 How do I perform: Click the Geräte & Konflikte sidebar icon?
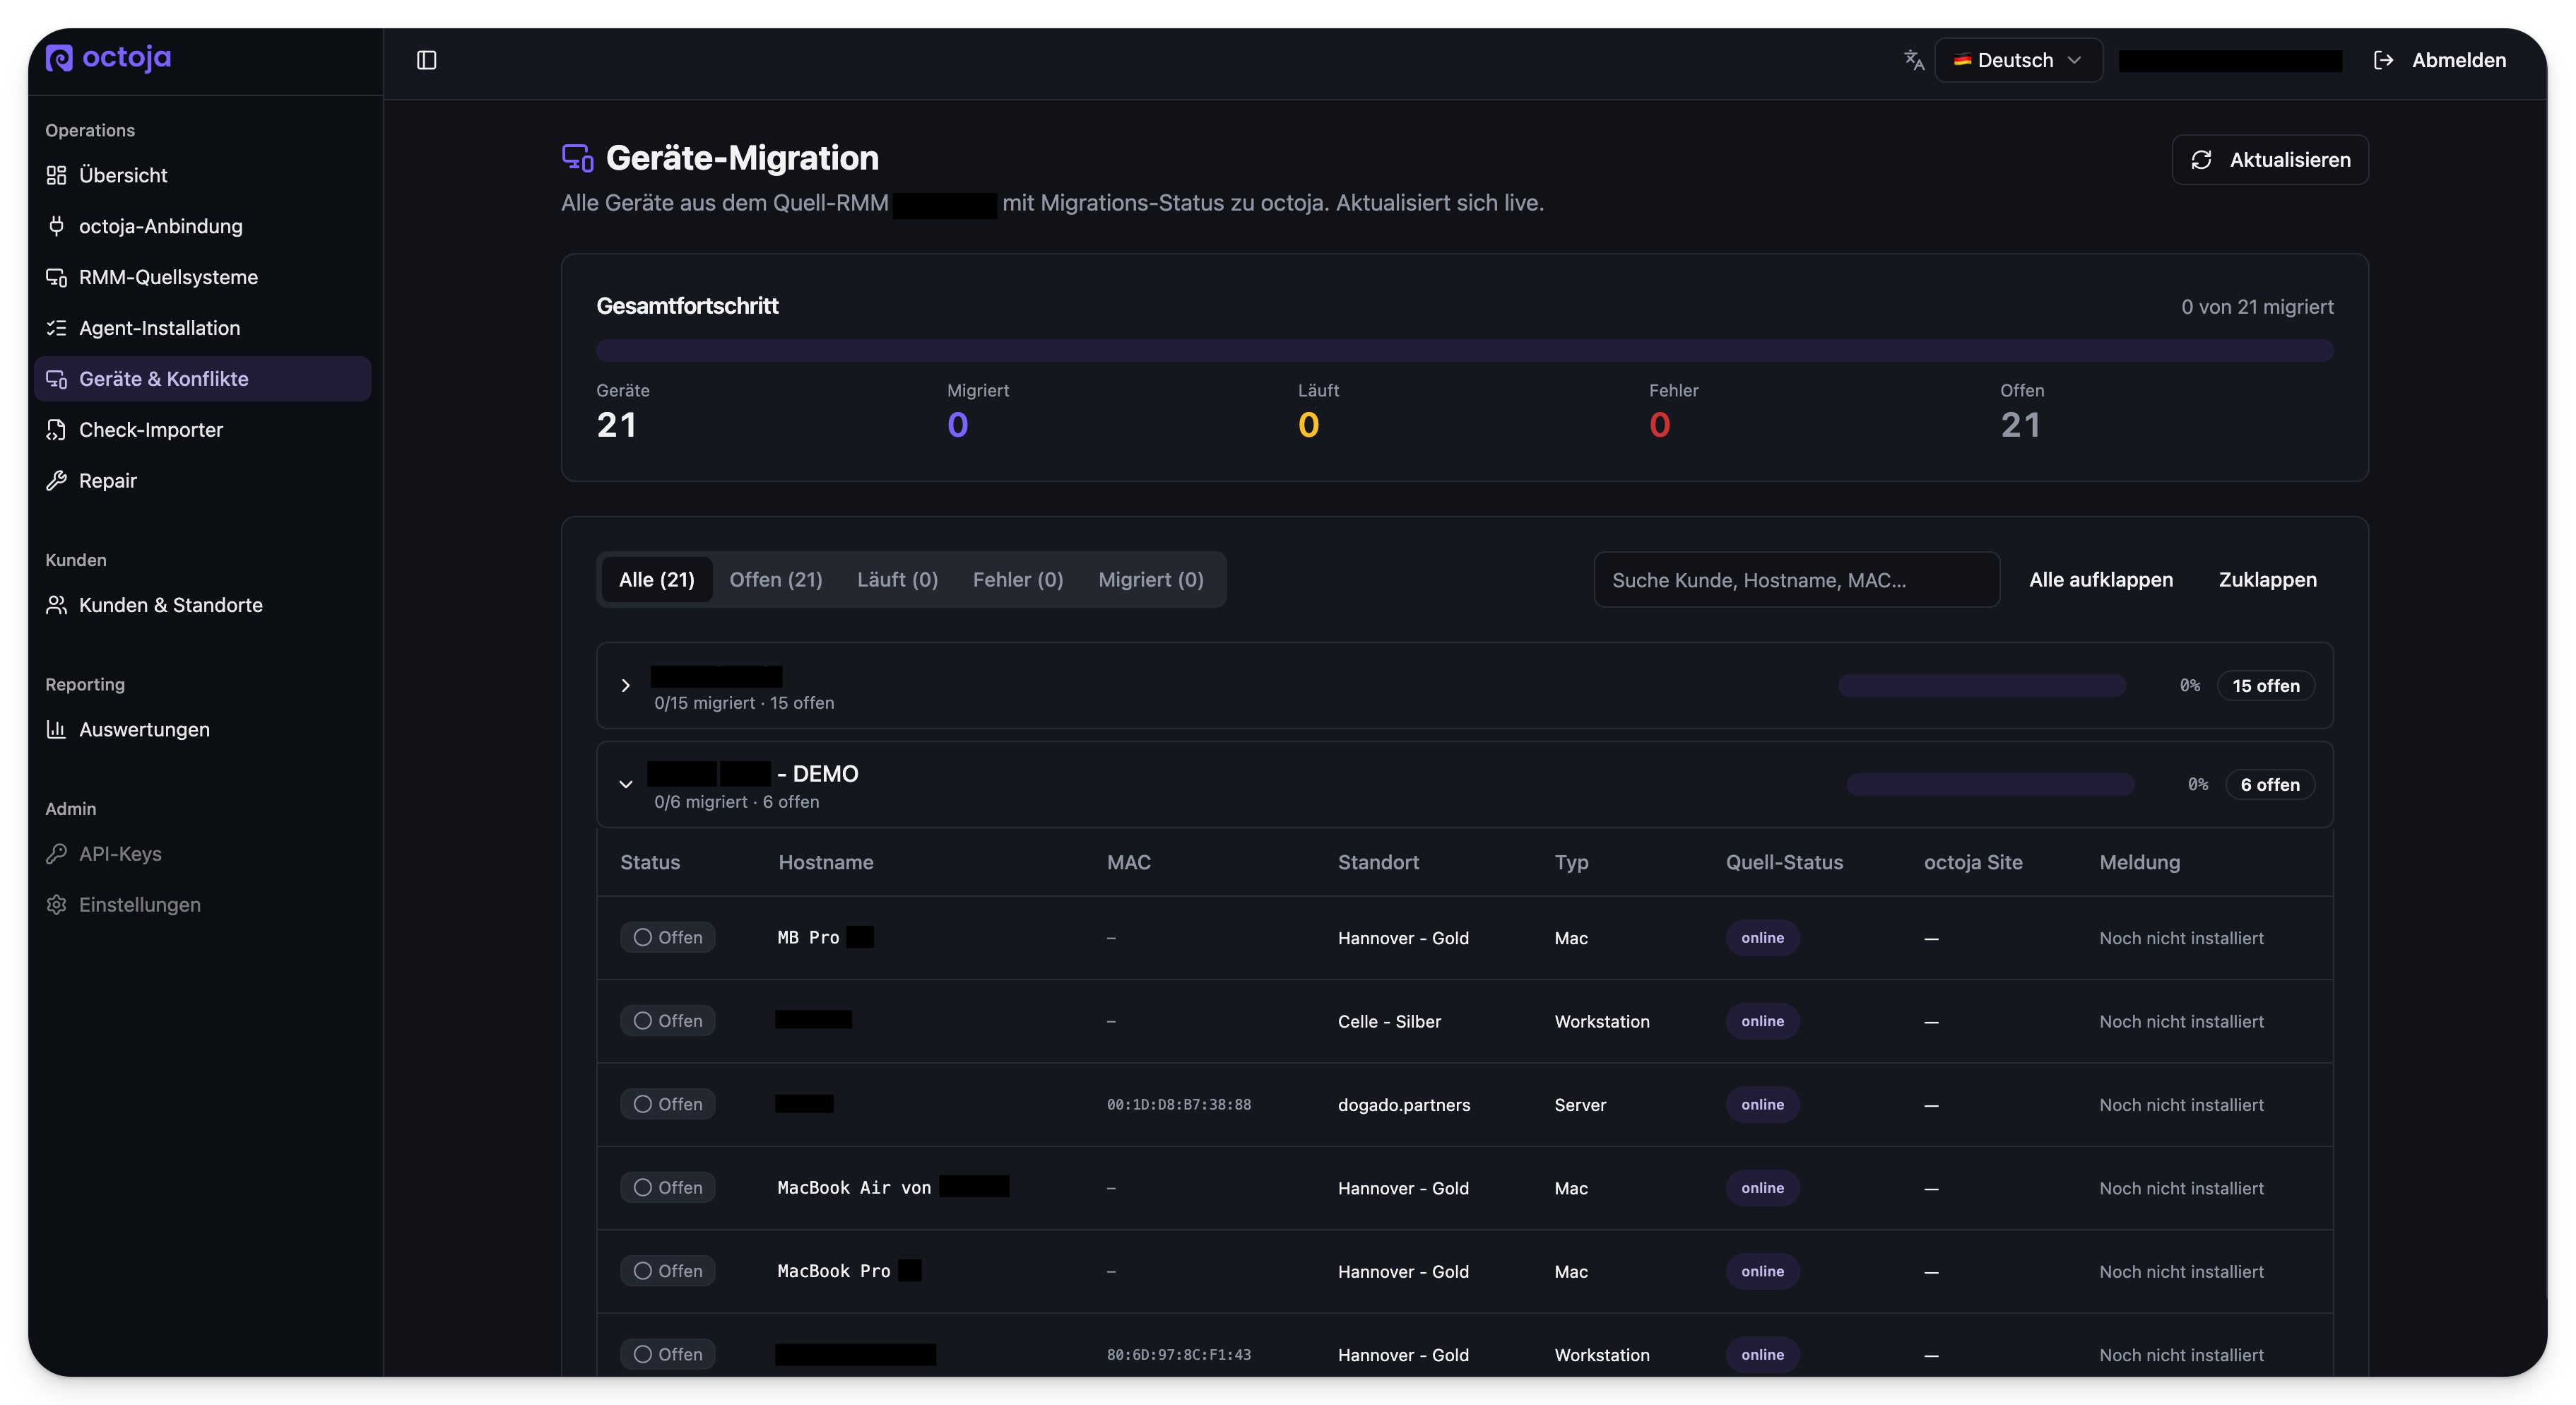[x=56, y=379]
